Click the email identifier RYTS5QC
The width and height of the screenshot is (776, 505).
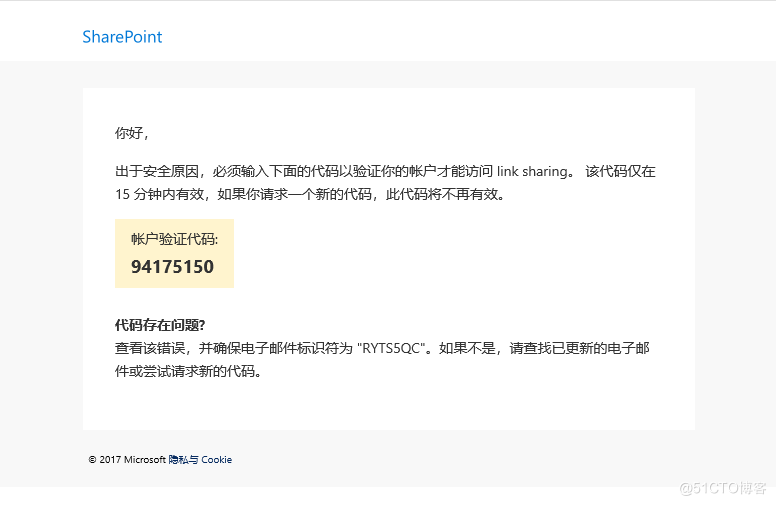point(391,348)
